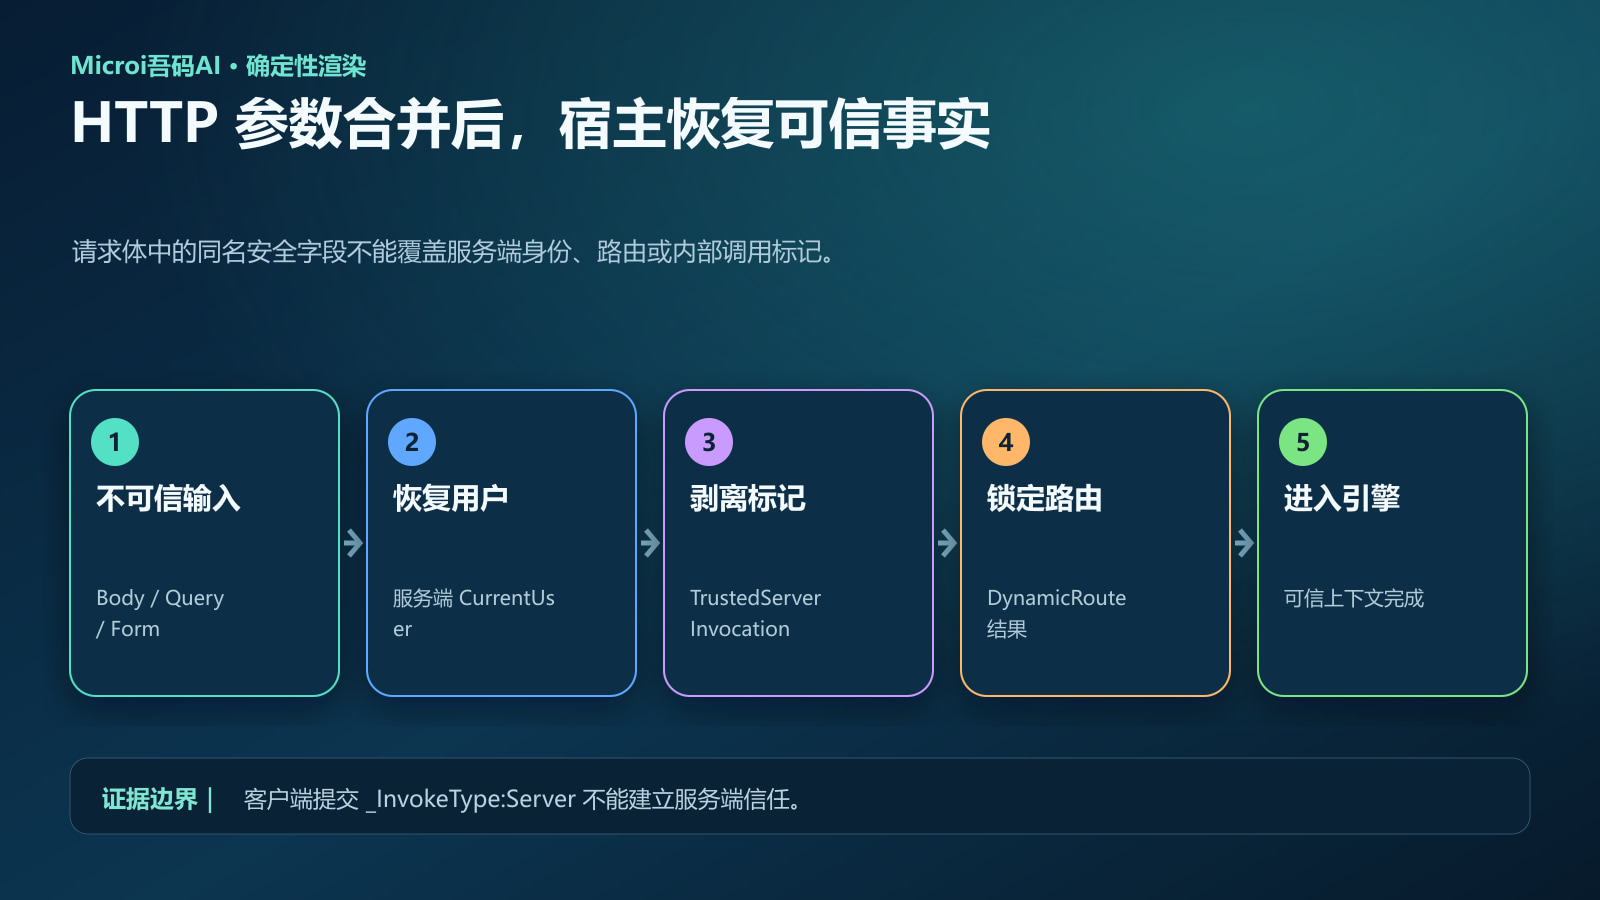
Task: Click the 可信上下文完成 text
Action: (x=1354, y=598)
